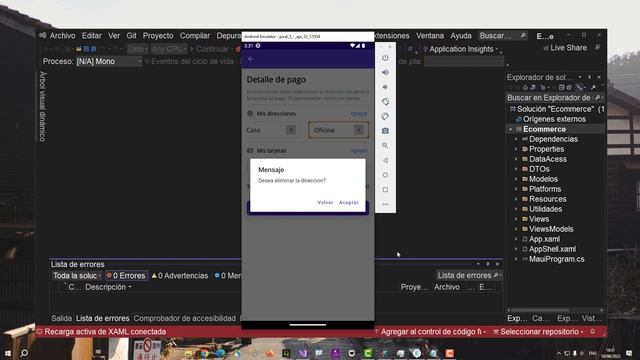Tap emulator Back triangle navigation icon
The width and height of the screenshot is (640, 360).
coord(385,160)
